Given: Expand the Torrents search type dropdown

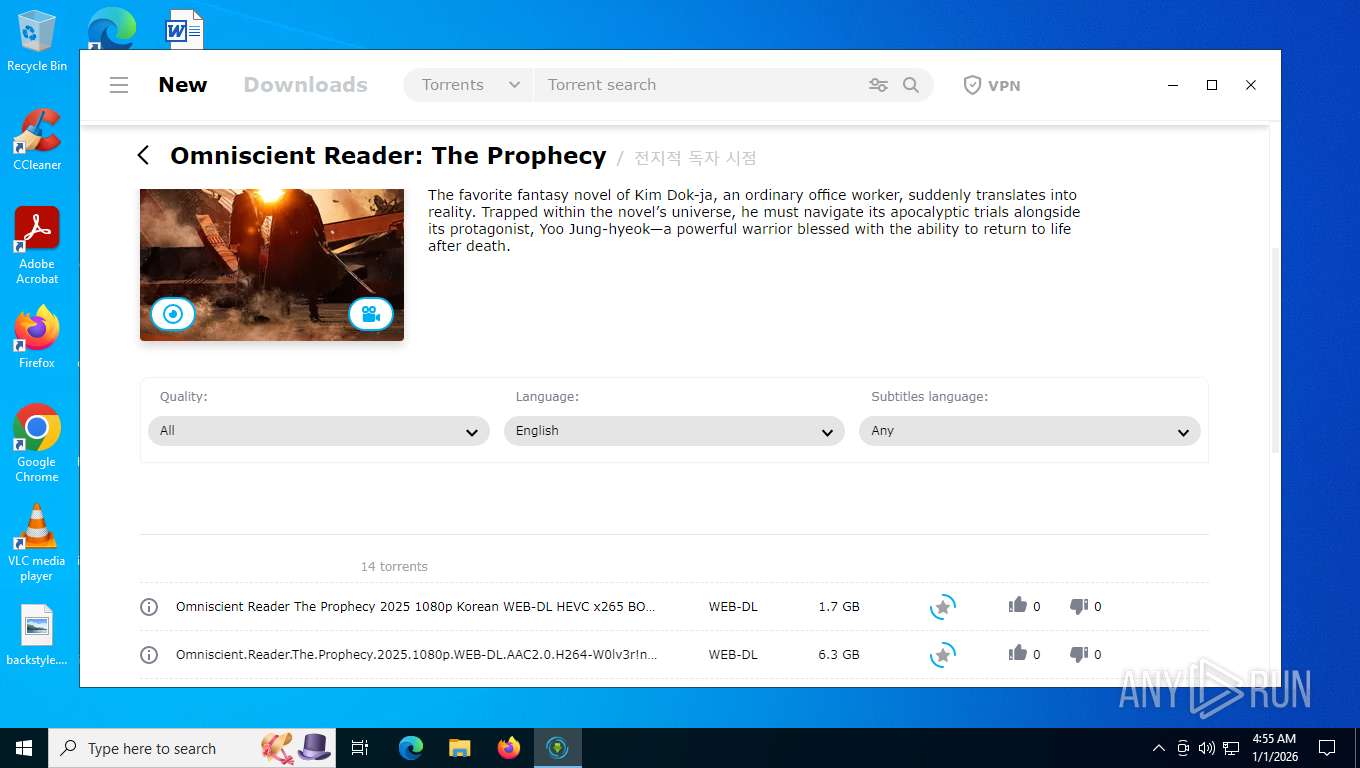Looking at the screenshot, I should point(470,85).
